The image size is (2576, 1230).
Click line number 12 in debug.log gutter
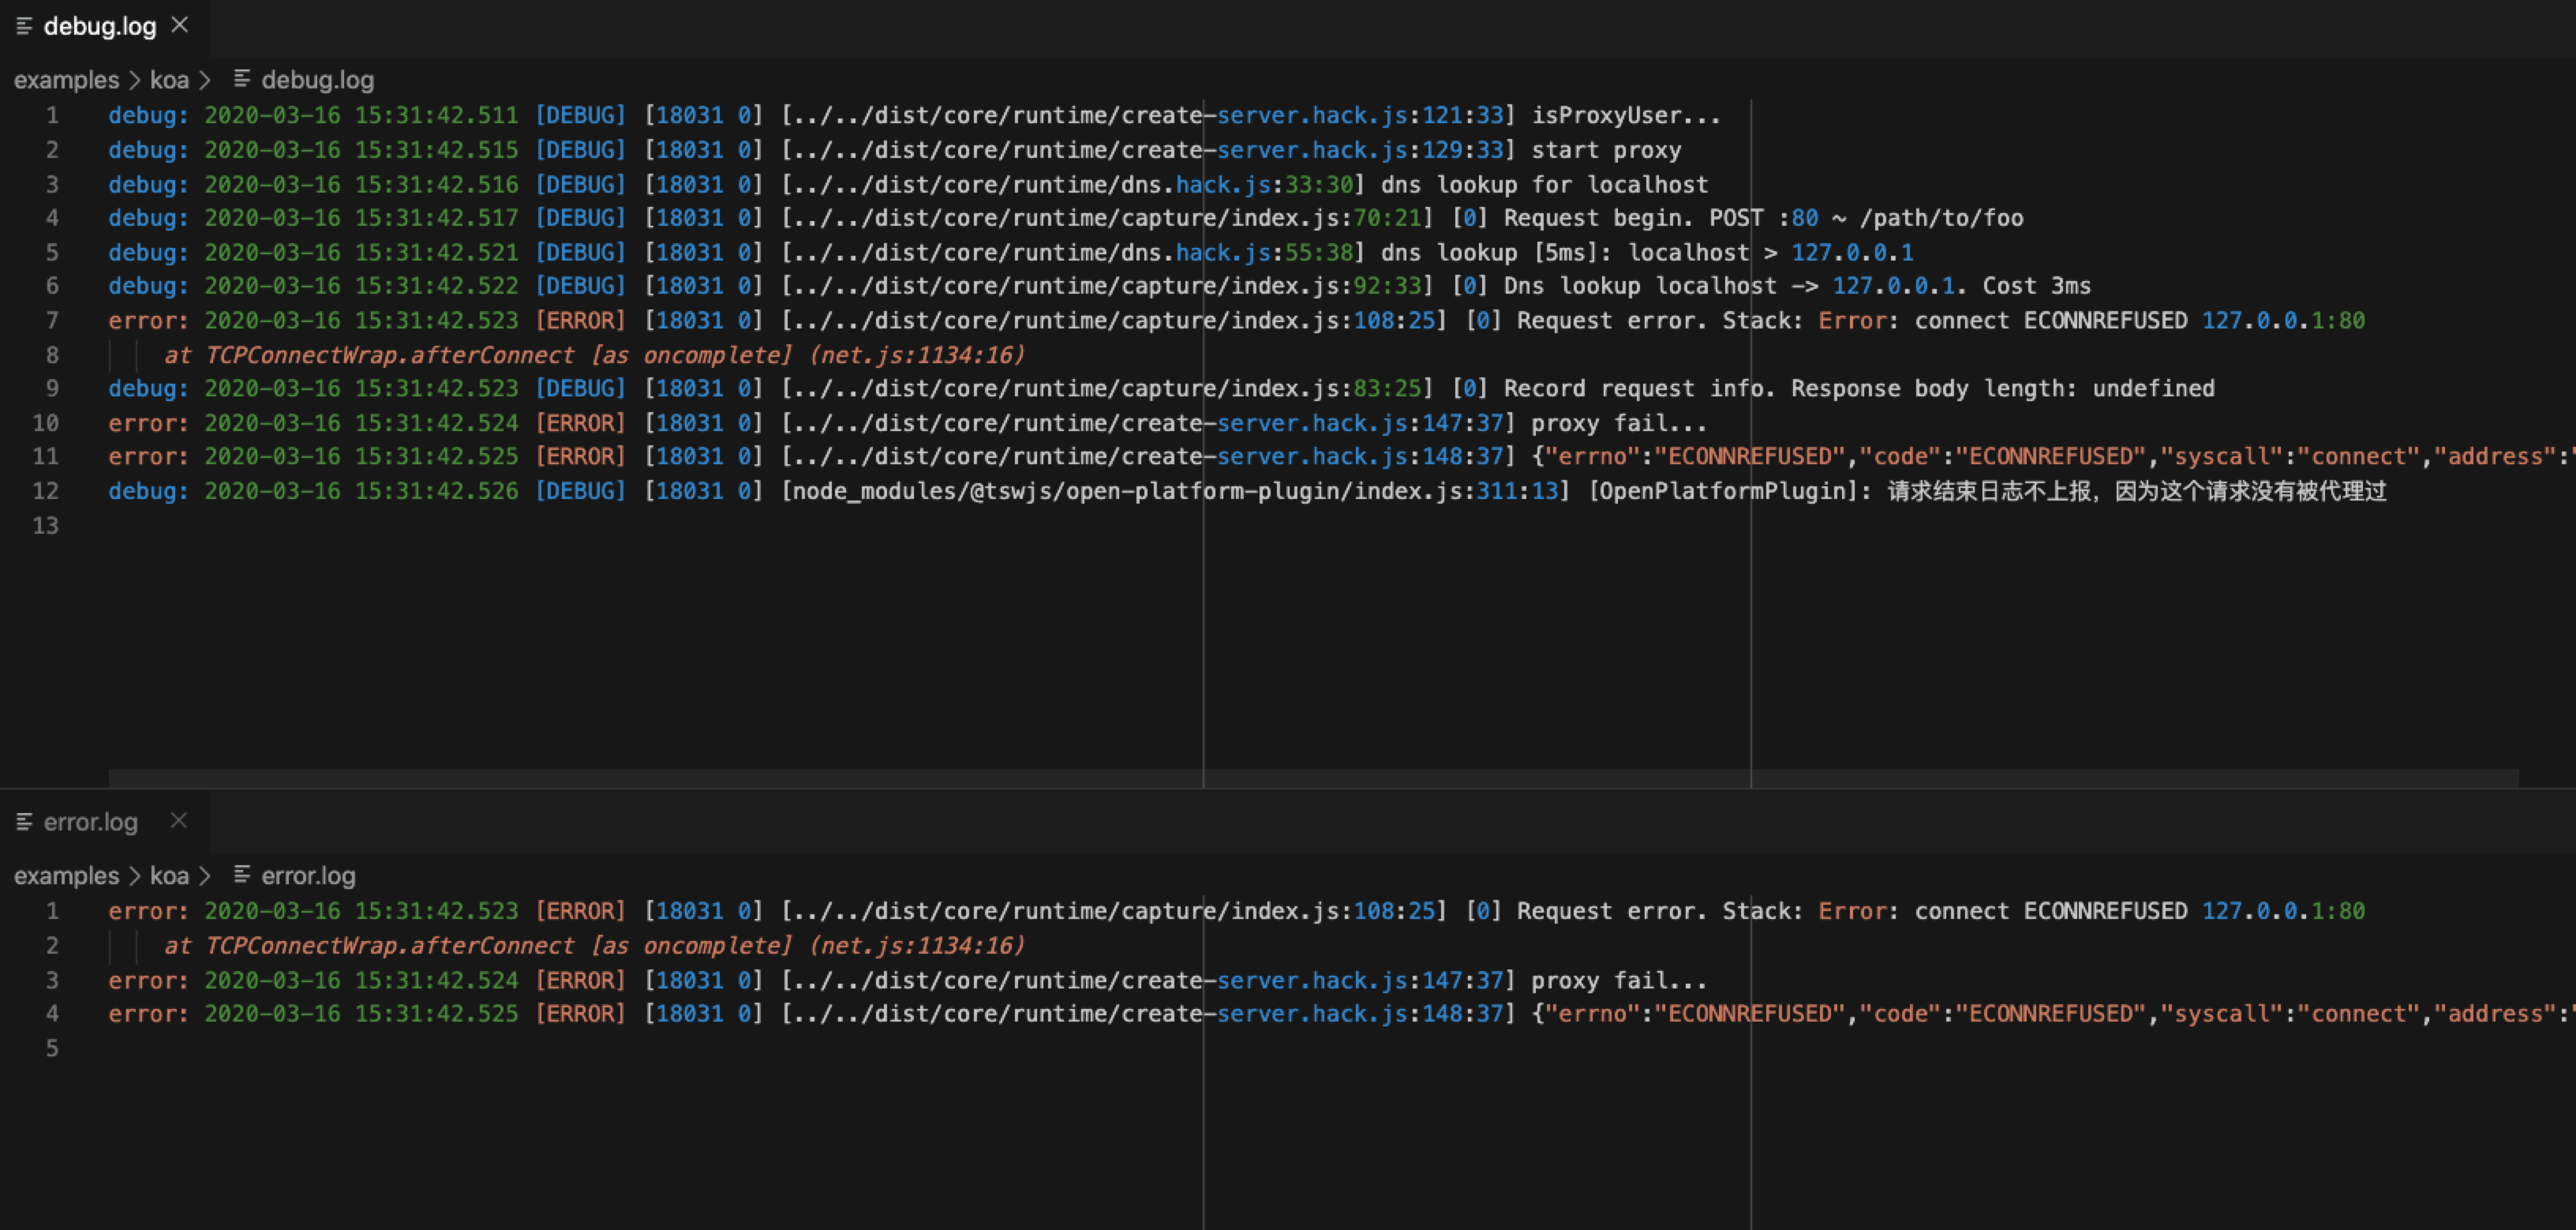(x=46, y=491)
